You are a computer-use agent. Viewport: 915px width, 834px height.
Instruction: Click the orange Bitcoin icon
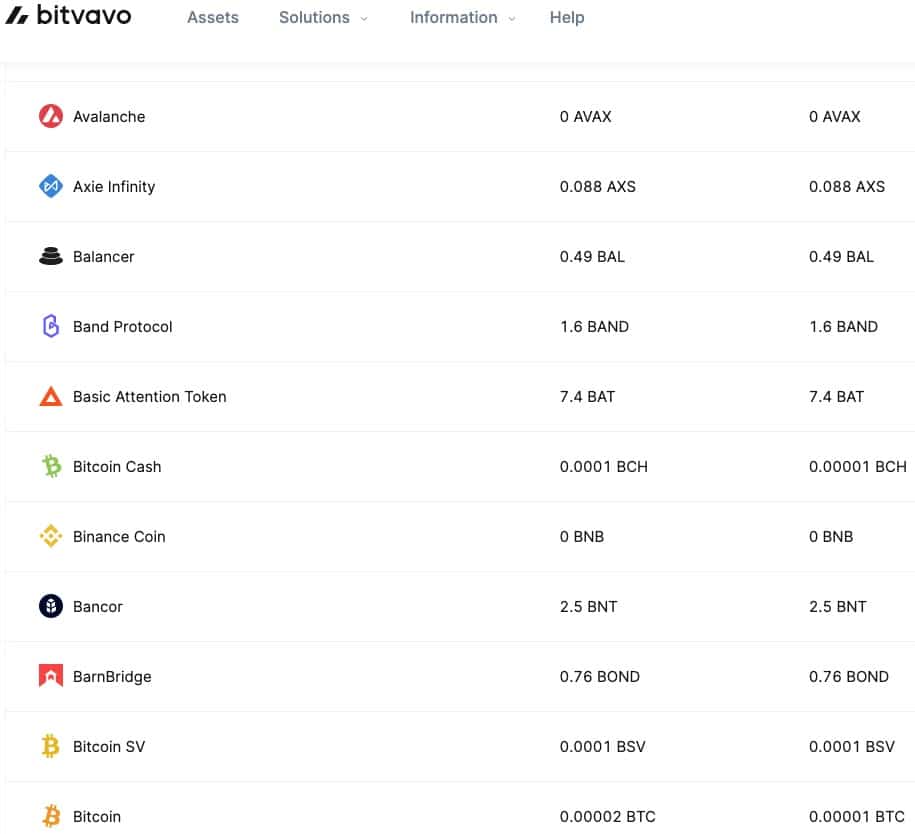[51, 816]
